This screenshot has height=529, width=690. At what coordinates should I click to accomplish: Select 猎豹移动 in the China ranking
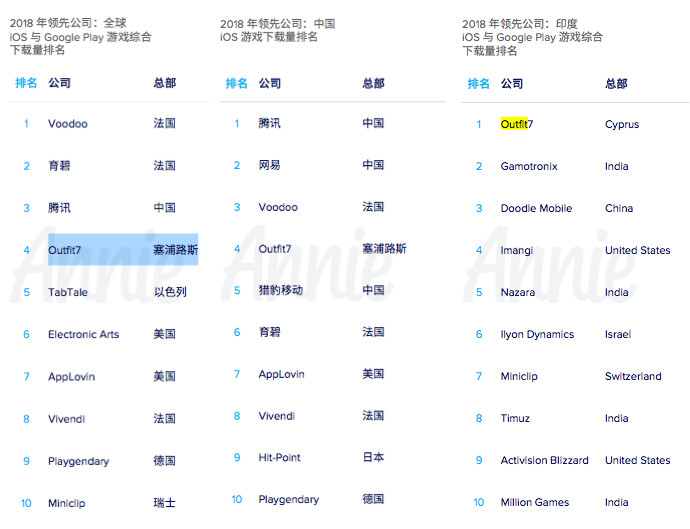(x=280, y=290)
